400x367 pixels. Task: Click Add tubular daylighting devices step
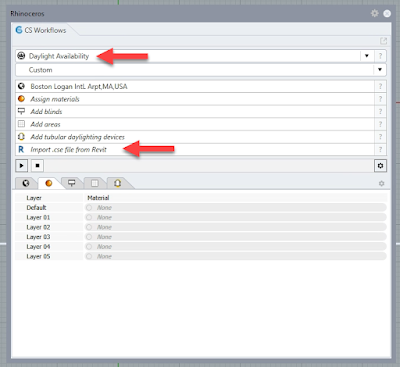pyautogui.click(x=195, y=137)
